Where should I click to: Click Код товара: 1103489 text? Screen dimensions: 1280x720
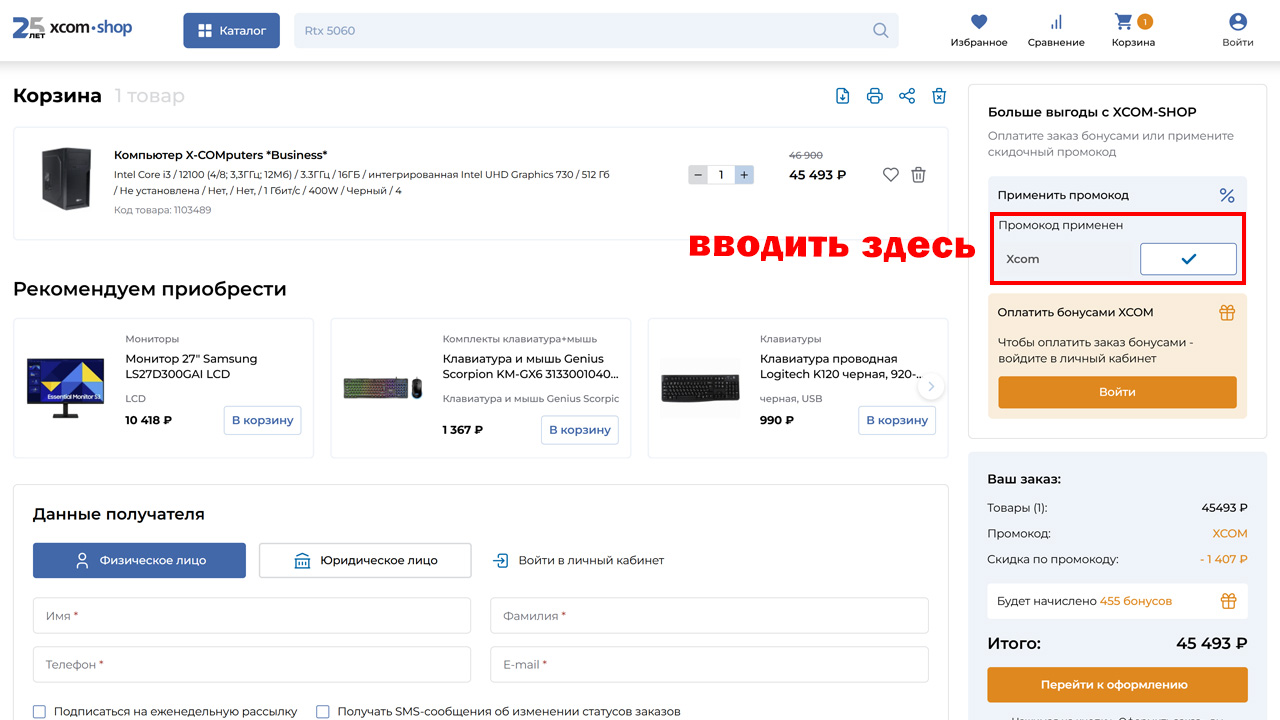(x=162, y=210)
